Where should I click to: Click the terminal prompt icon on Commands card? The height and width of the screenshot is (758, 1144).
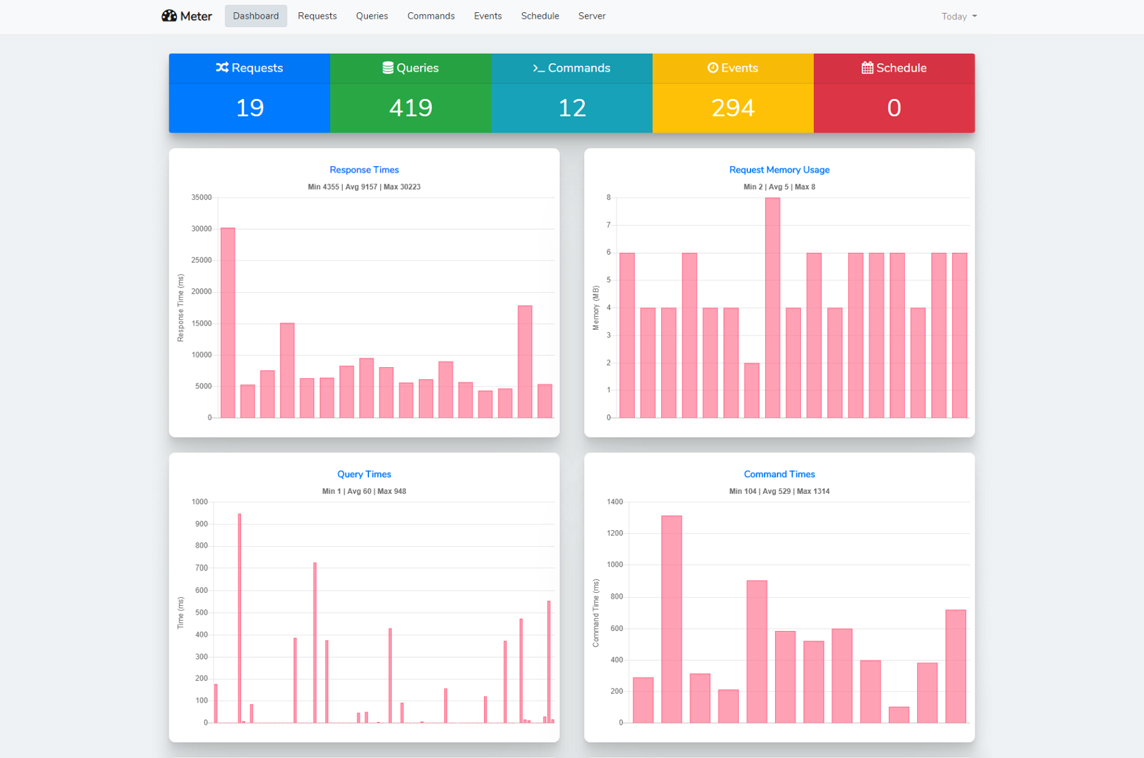pyautogui.click(x=538, y=68)
